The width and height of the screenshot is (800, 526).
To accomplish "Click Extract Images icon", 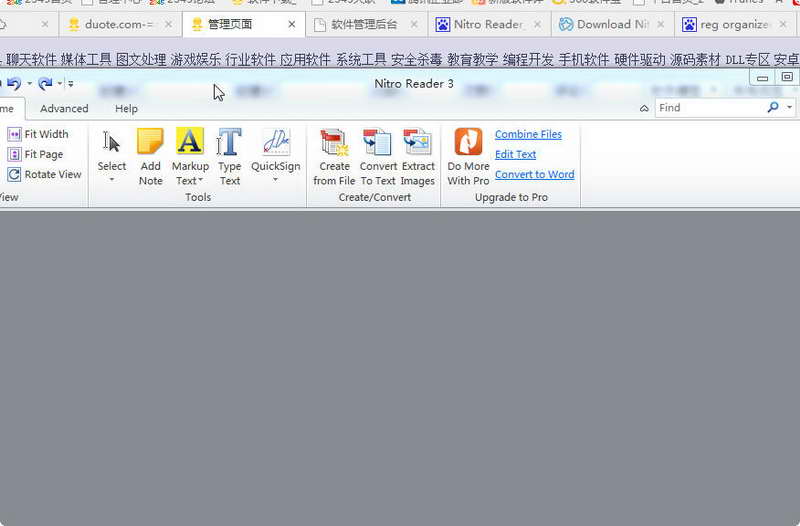I will coord(418,157).
